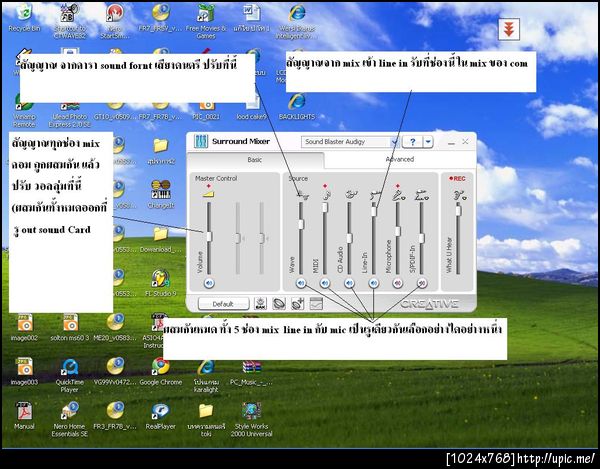This screenshot has width=600, height=469.
Task: Switch to the Advanced tab
Action: (x=399, y=159)
